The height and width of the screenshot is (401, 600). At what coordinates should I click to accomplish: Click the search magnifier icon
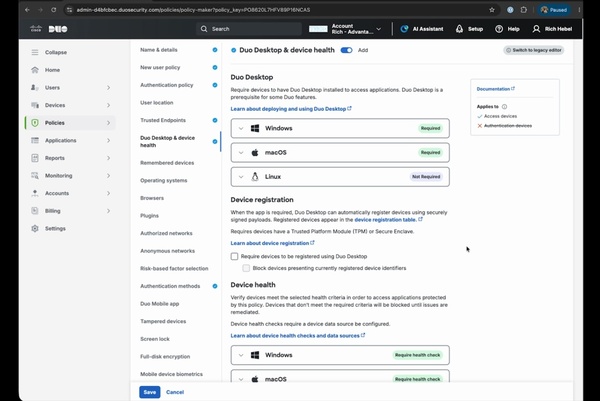(204, 29)
